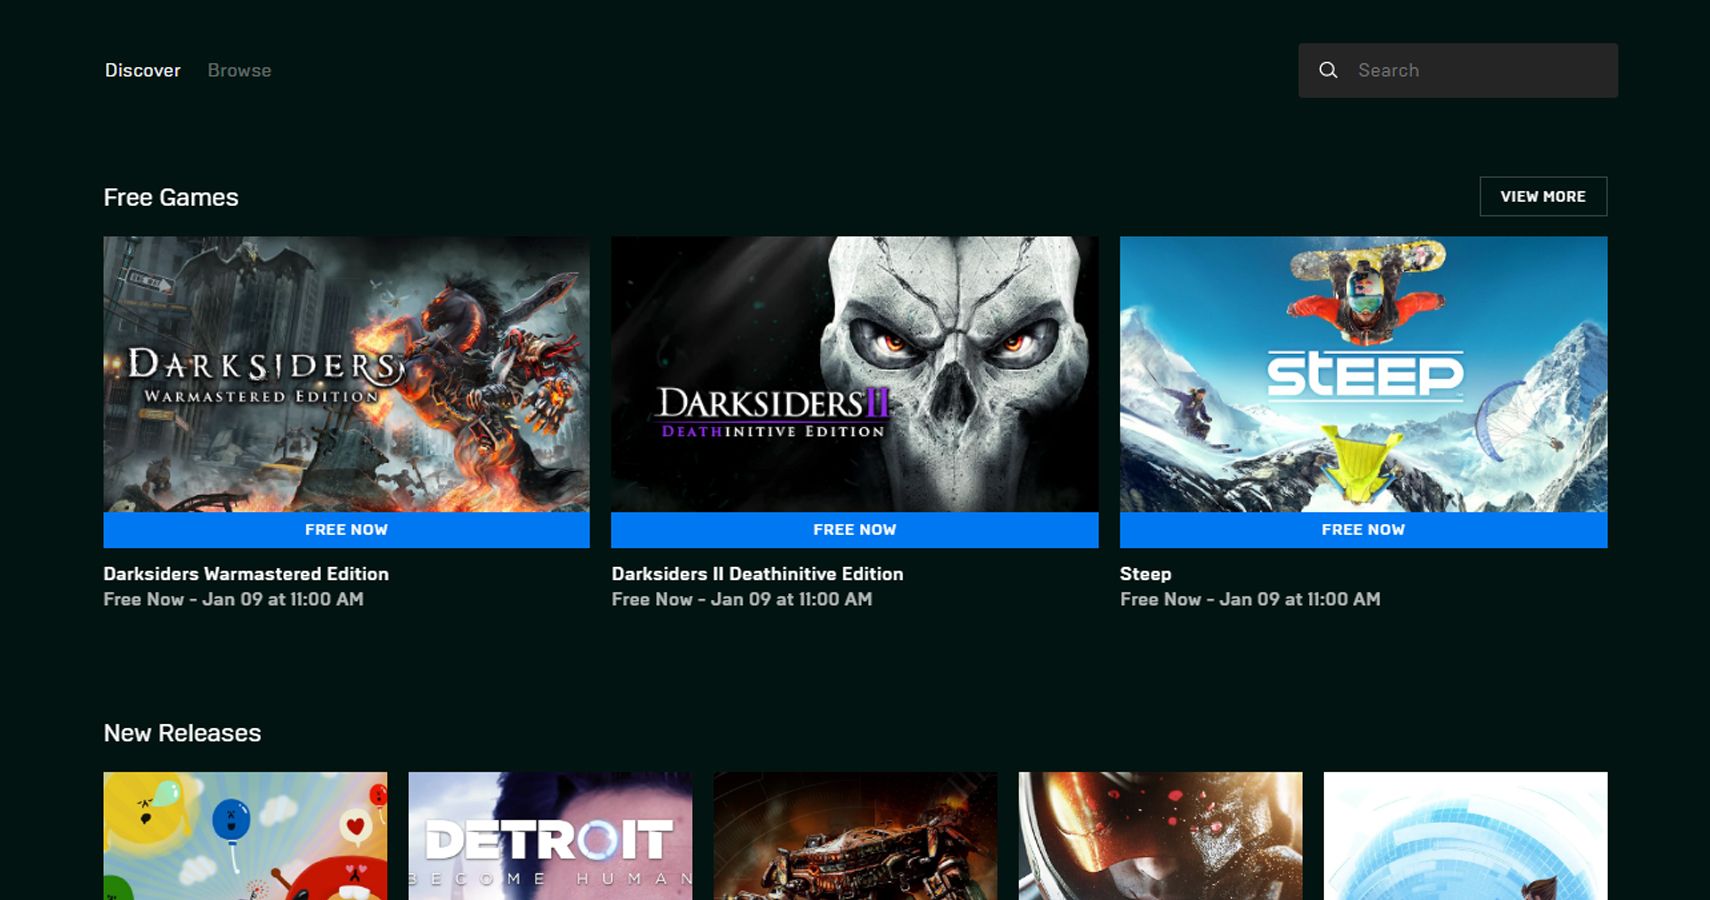Select the Steep title text
This screenshot has width=1710, height=900.
point(1145,574)
